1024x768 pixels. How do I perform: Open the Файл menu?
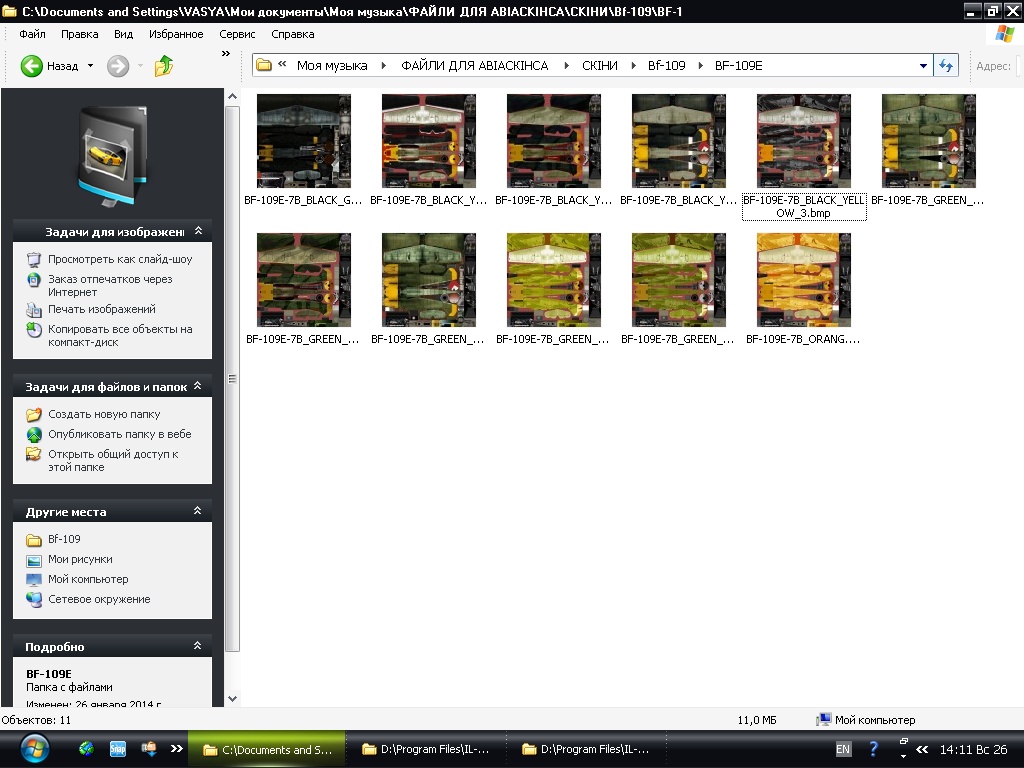pos(32,34)
